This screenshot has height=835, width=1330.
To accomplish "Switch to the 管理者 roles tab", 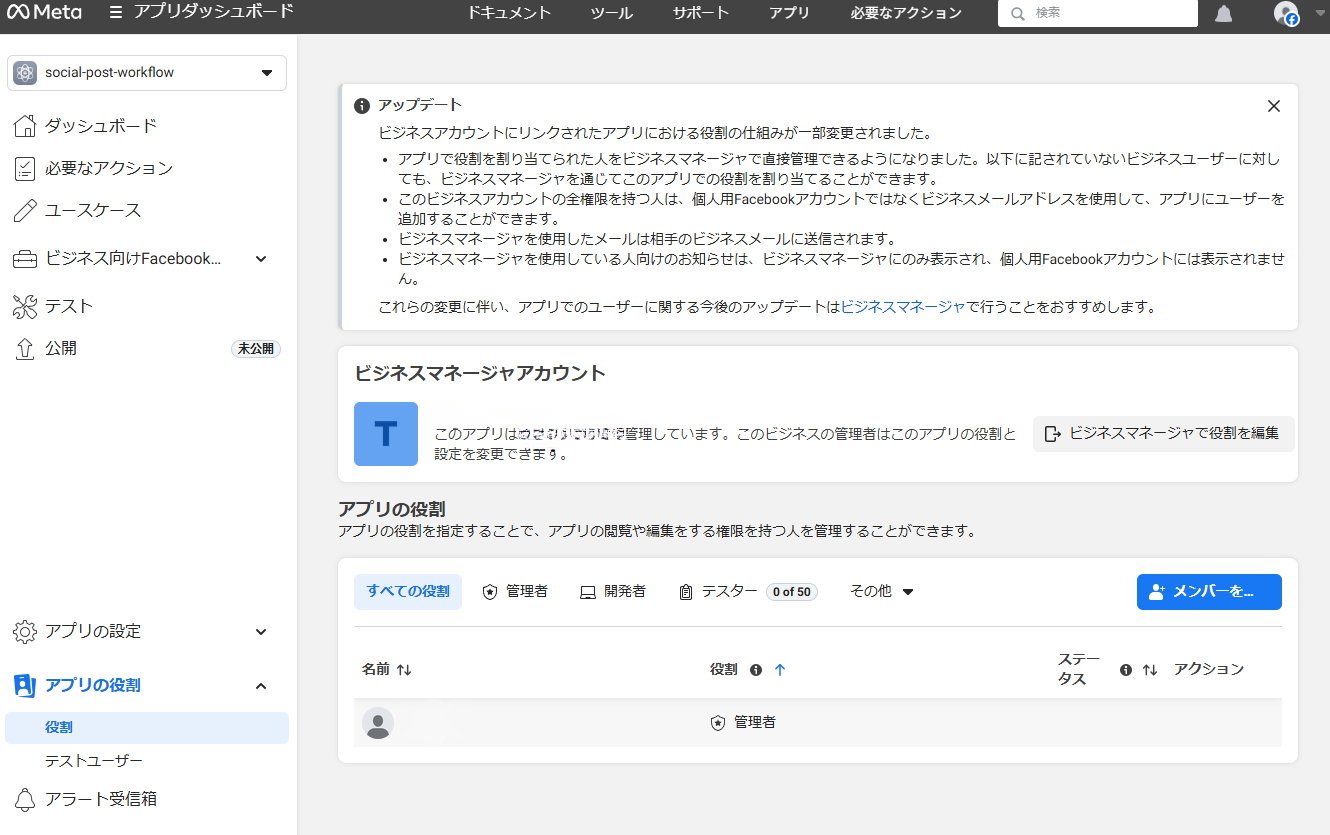I will (x=515, y=592).
